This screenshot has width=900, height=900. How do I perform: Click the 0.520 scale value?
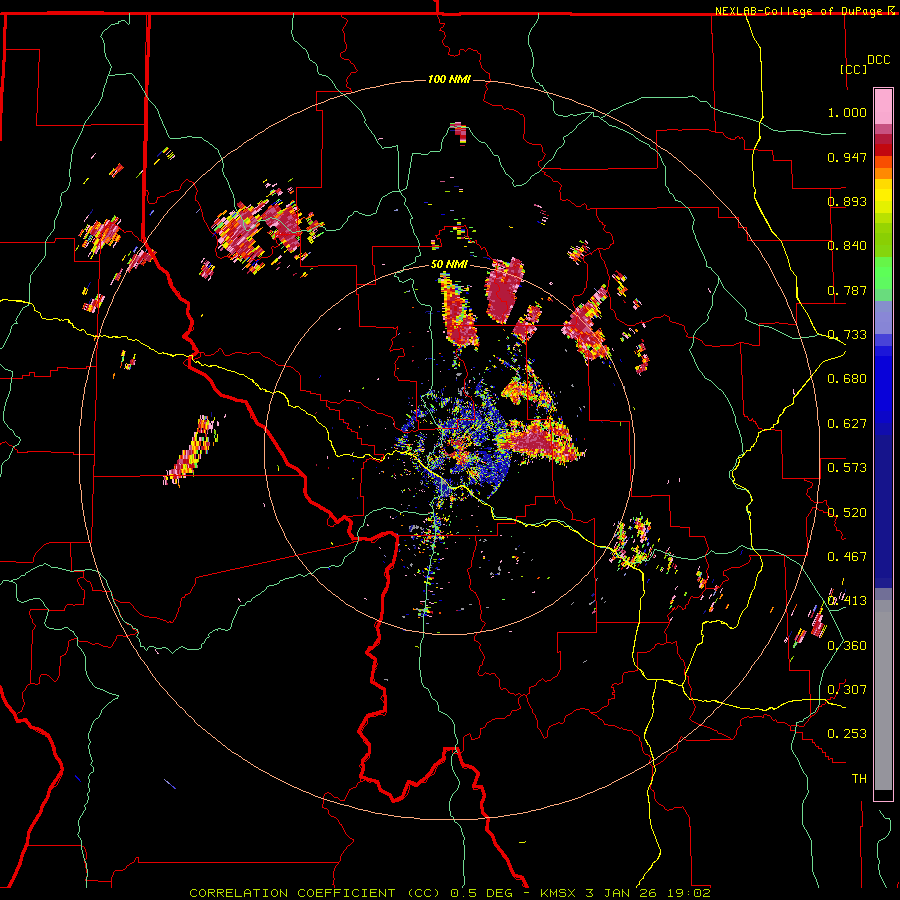[x=847, y=513]
